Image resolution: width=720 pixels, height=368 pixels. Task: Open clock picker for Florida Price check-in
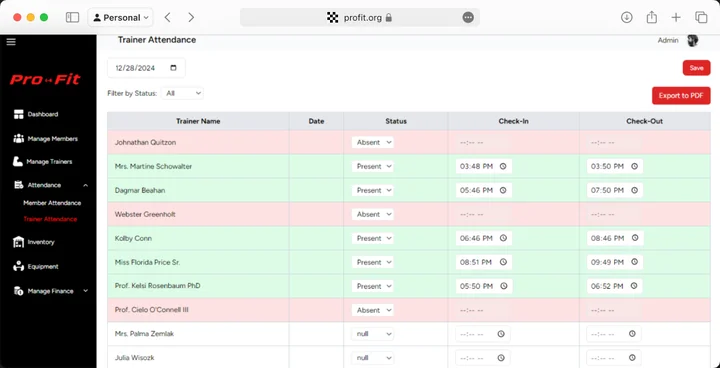pyautogui.click(x=503, y=262)
